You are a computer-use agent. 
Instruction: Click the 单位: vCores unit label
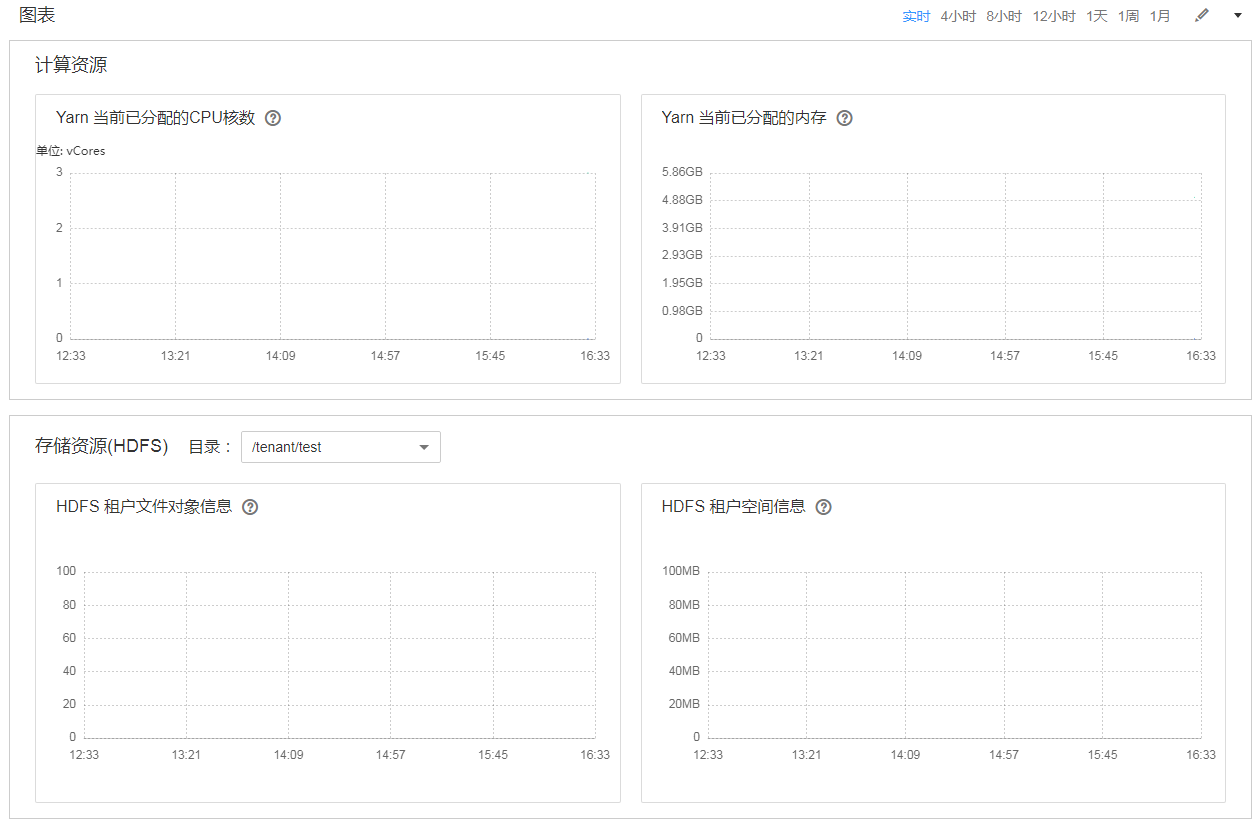tap(70, 151)
